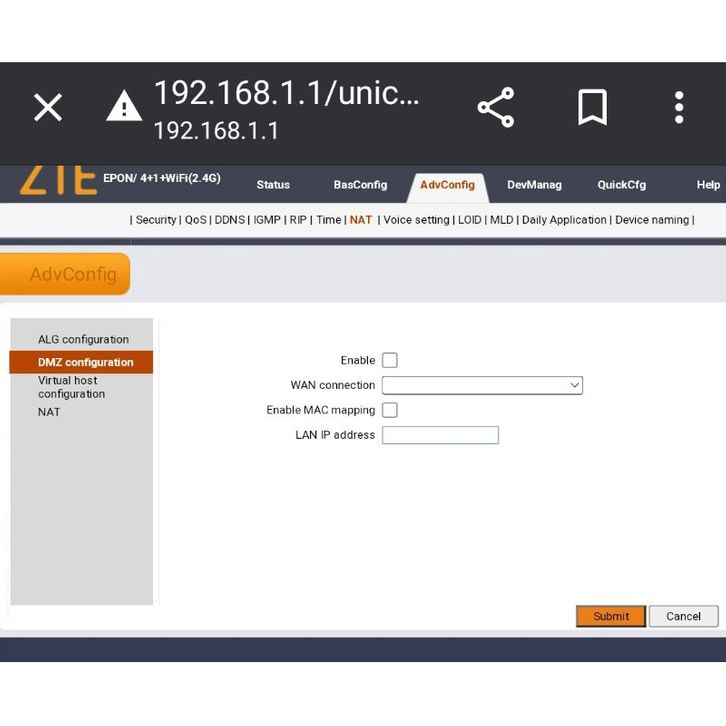Toggle the Enable MAC mapping checkbox
Viewport: 726px width, 726px height.
click(x=390, y=410)
